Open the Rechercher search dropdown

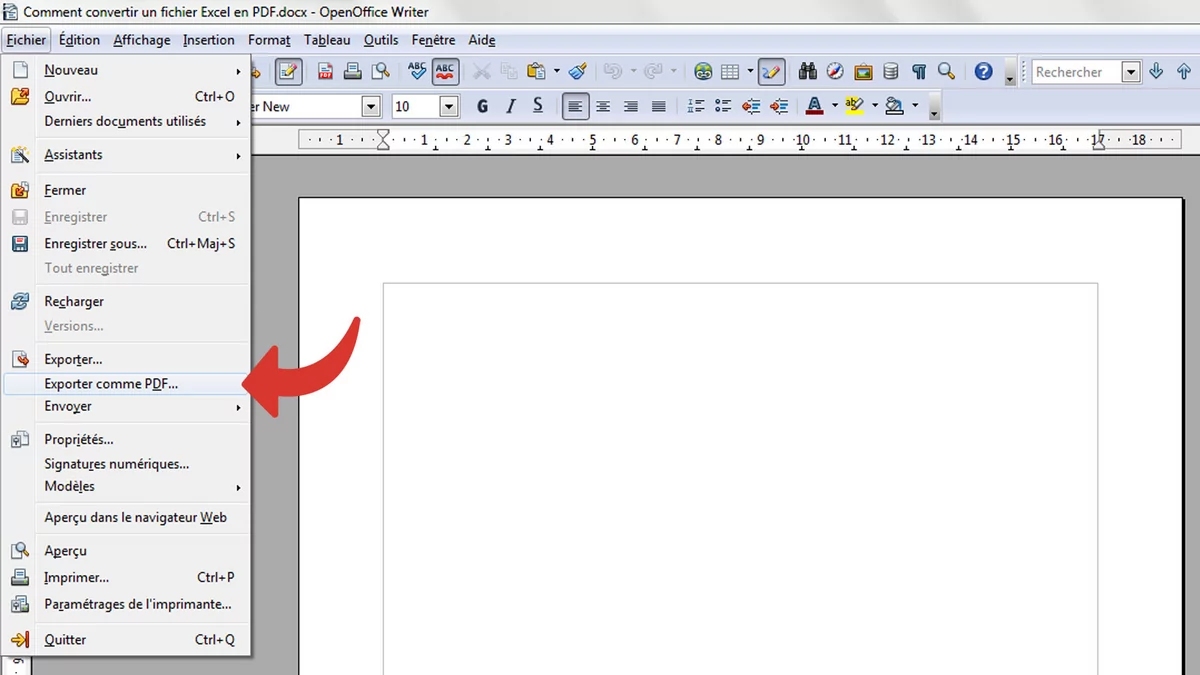pyautogui.click(x=1131, y=71)
